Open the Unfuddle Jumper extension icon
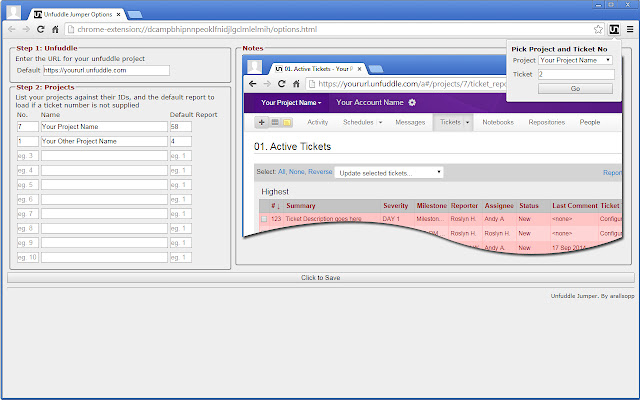Screen dimensions: 640x400 tap(614, 29)
